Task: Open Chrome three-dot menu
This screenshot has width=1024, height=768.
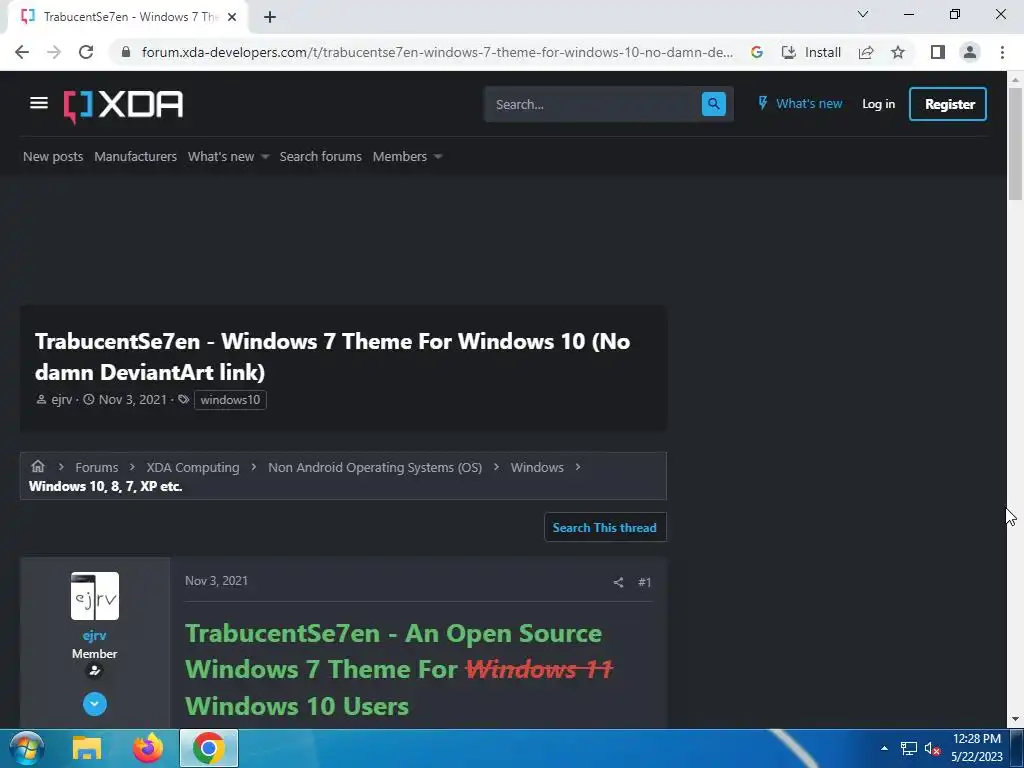Action: (1002, 52)
